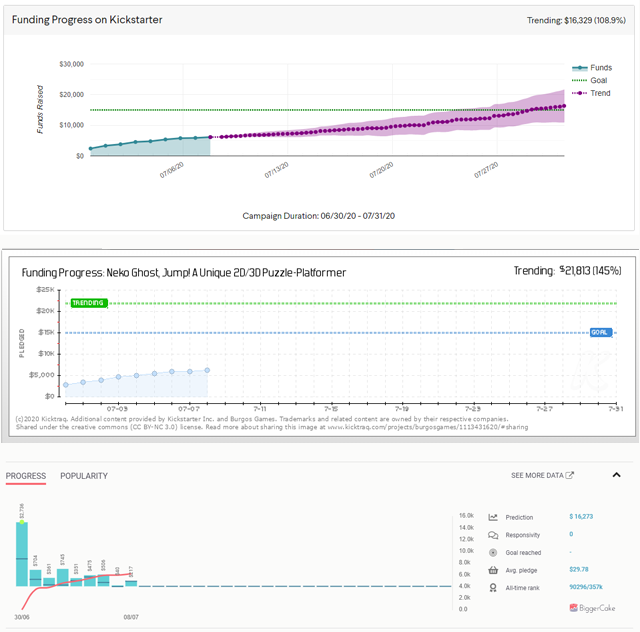
Task: Click the $745 daily pledge bar
Action: point(62,577)
